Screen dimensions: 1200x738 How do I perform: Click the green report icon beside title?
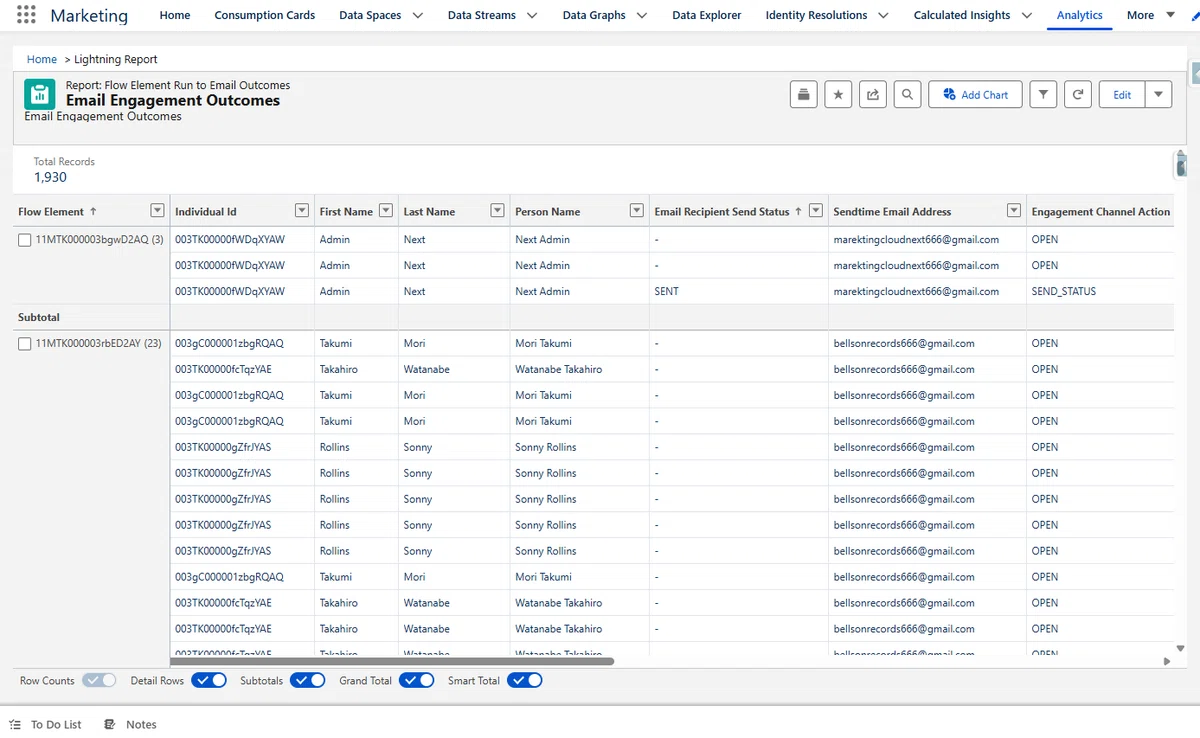[x=40, y=95]
